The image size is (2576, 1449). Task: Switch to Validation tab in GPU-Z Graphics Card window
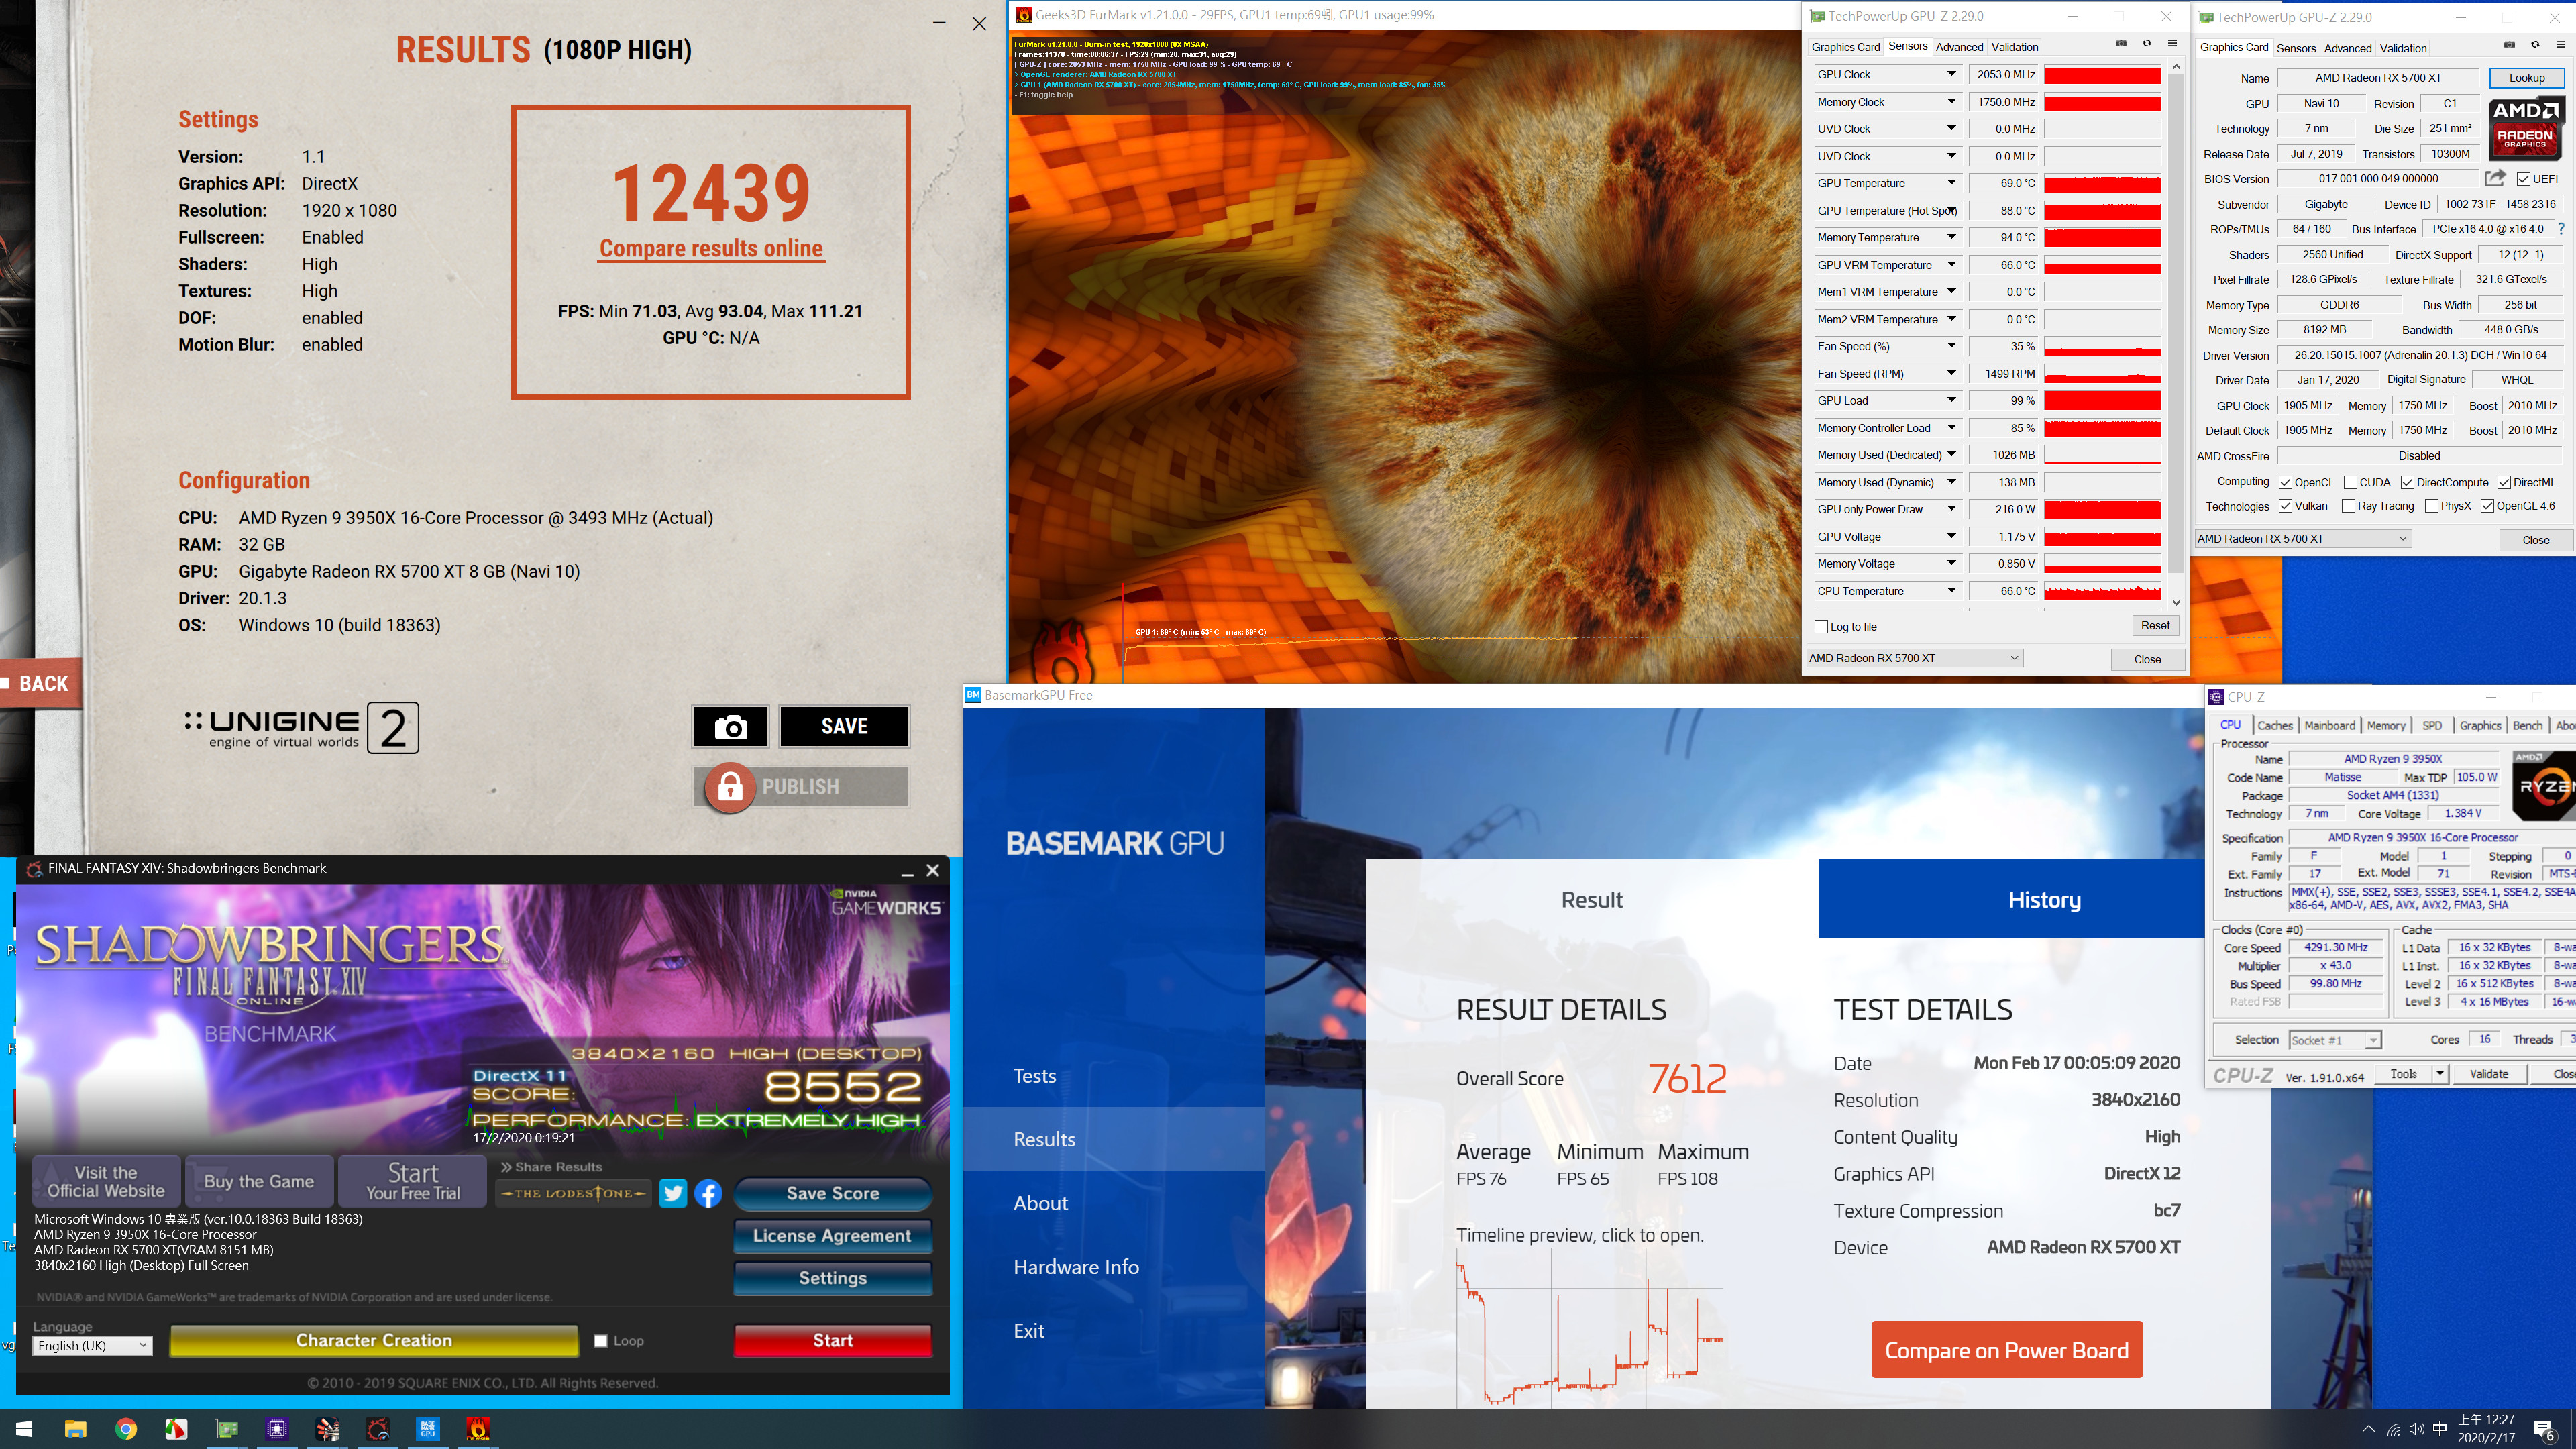click(2403, 48)
